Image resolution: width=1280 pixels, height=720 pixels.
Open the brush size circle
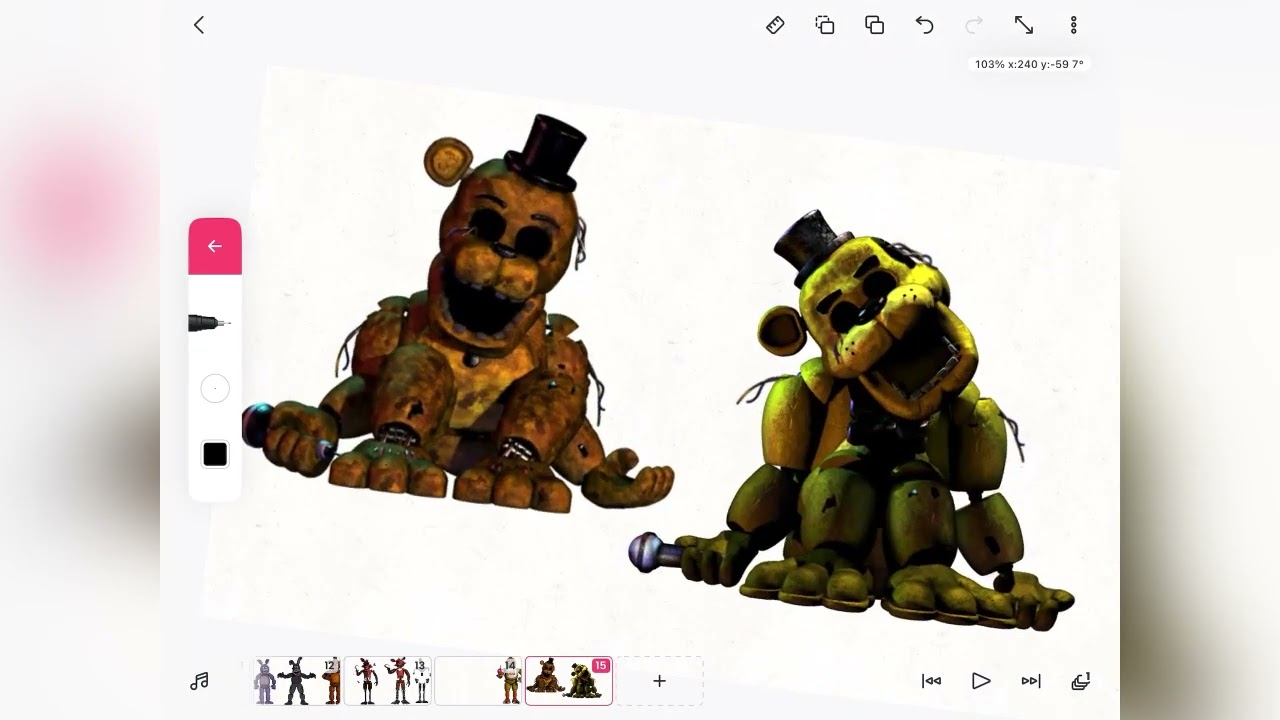point(215,388)
